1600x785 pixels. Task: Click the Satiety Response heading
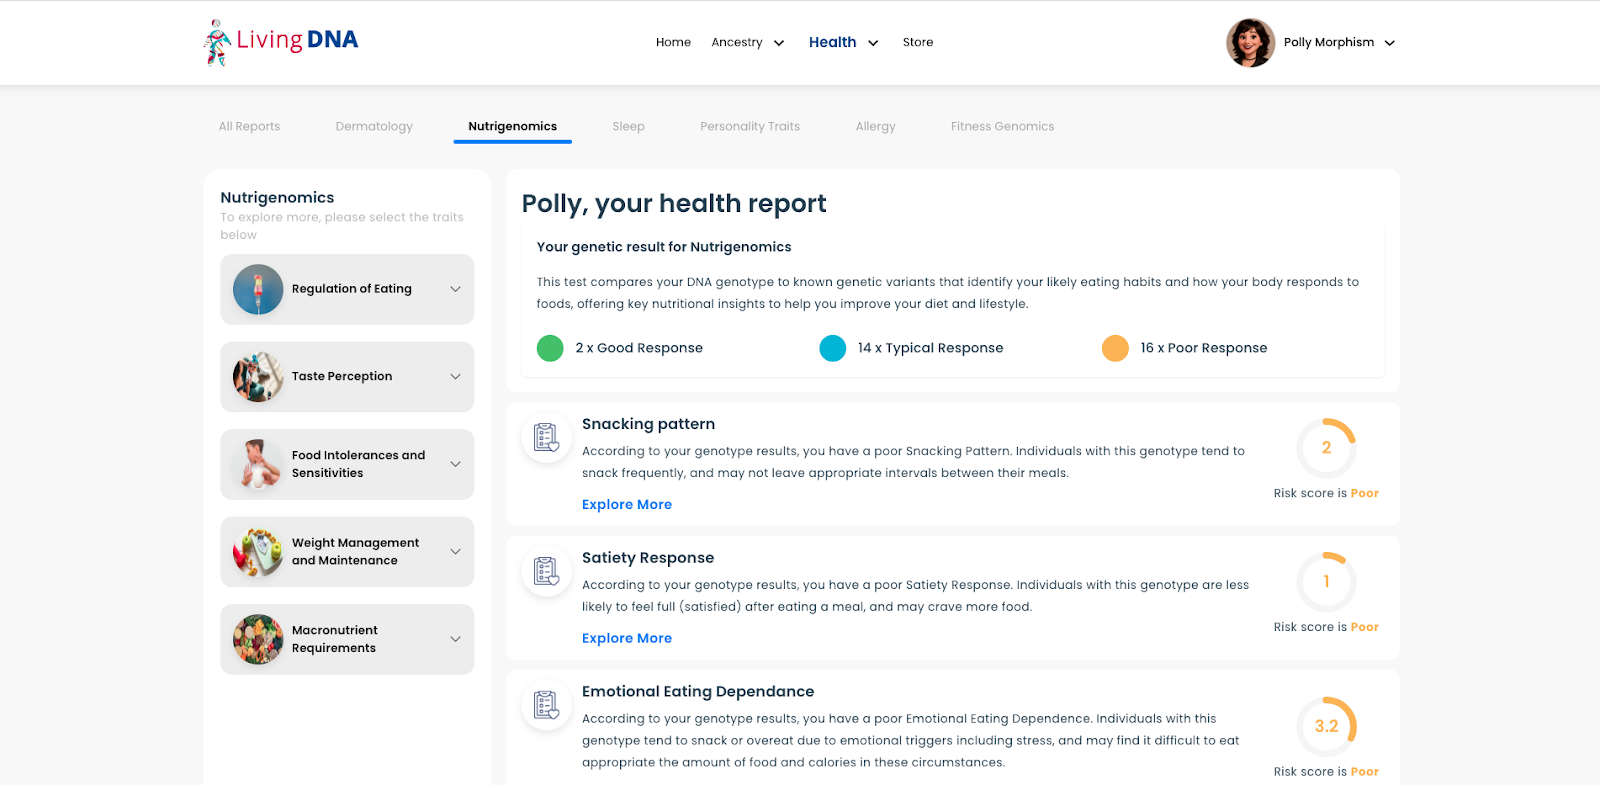(x=648, y=558)
